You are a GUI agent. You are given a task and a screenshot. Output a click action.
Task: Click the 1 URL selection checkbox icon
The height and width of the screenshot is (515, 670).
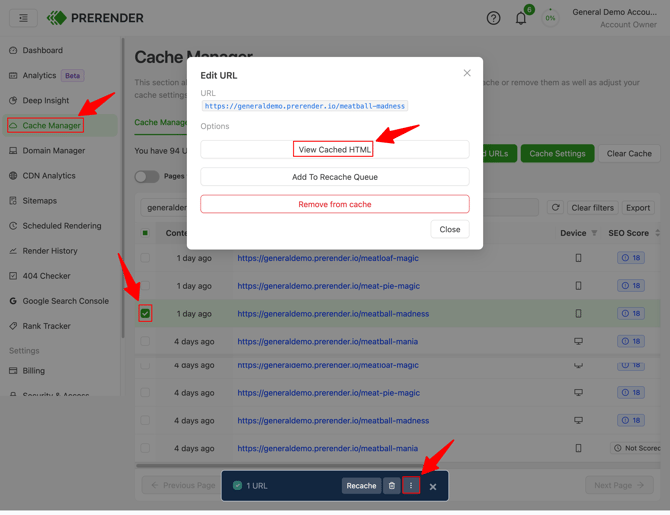pos(238,486)
